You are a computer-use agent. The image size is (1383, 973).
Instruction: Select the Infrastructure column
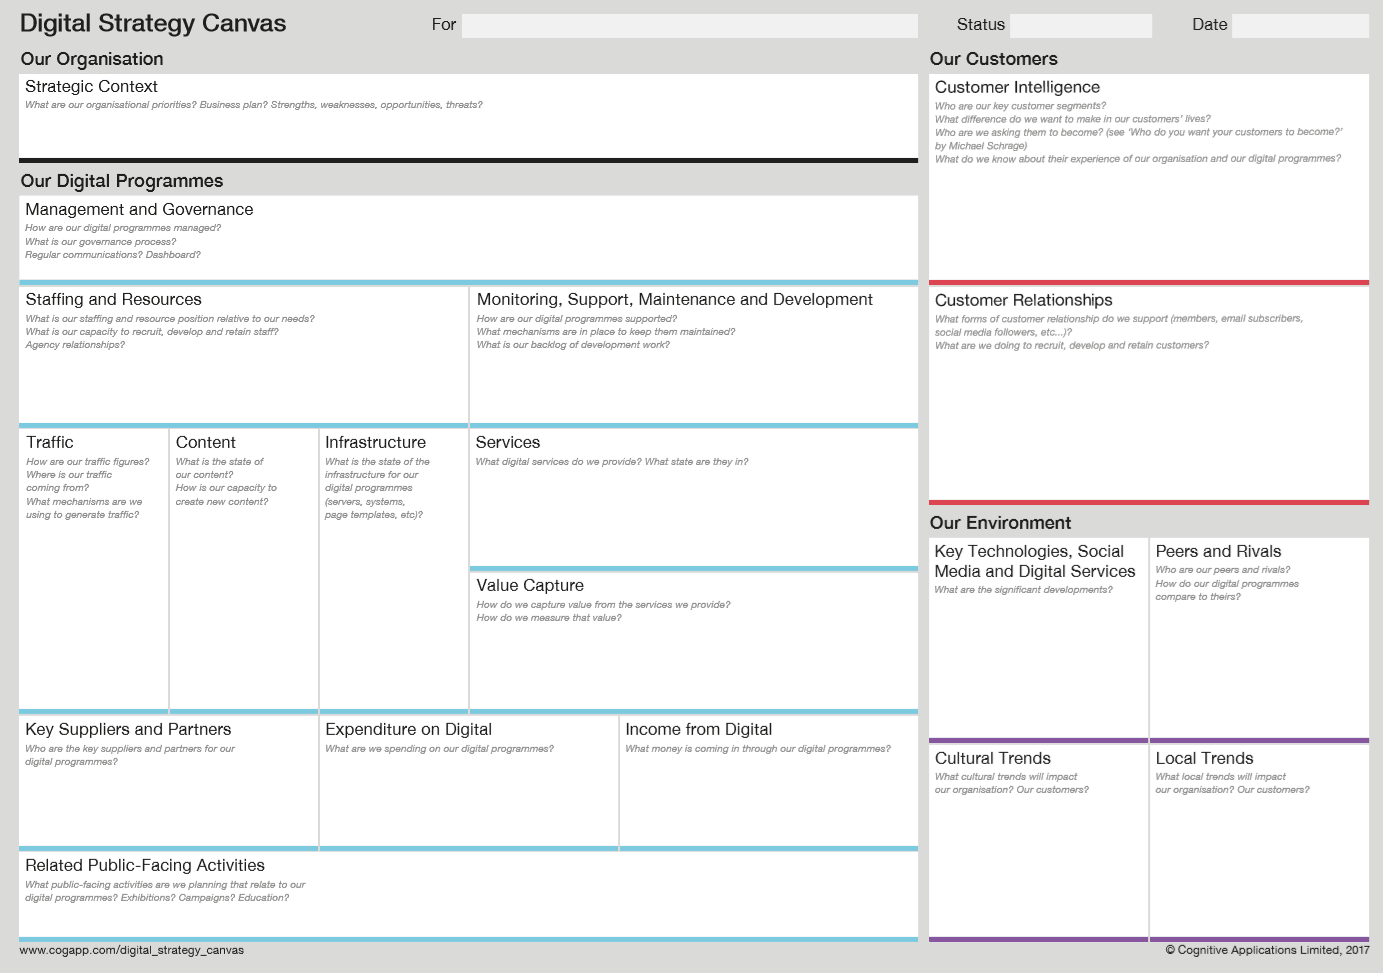[x=394, y=569]
